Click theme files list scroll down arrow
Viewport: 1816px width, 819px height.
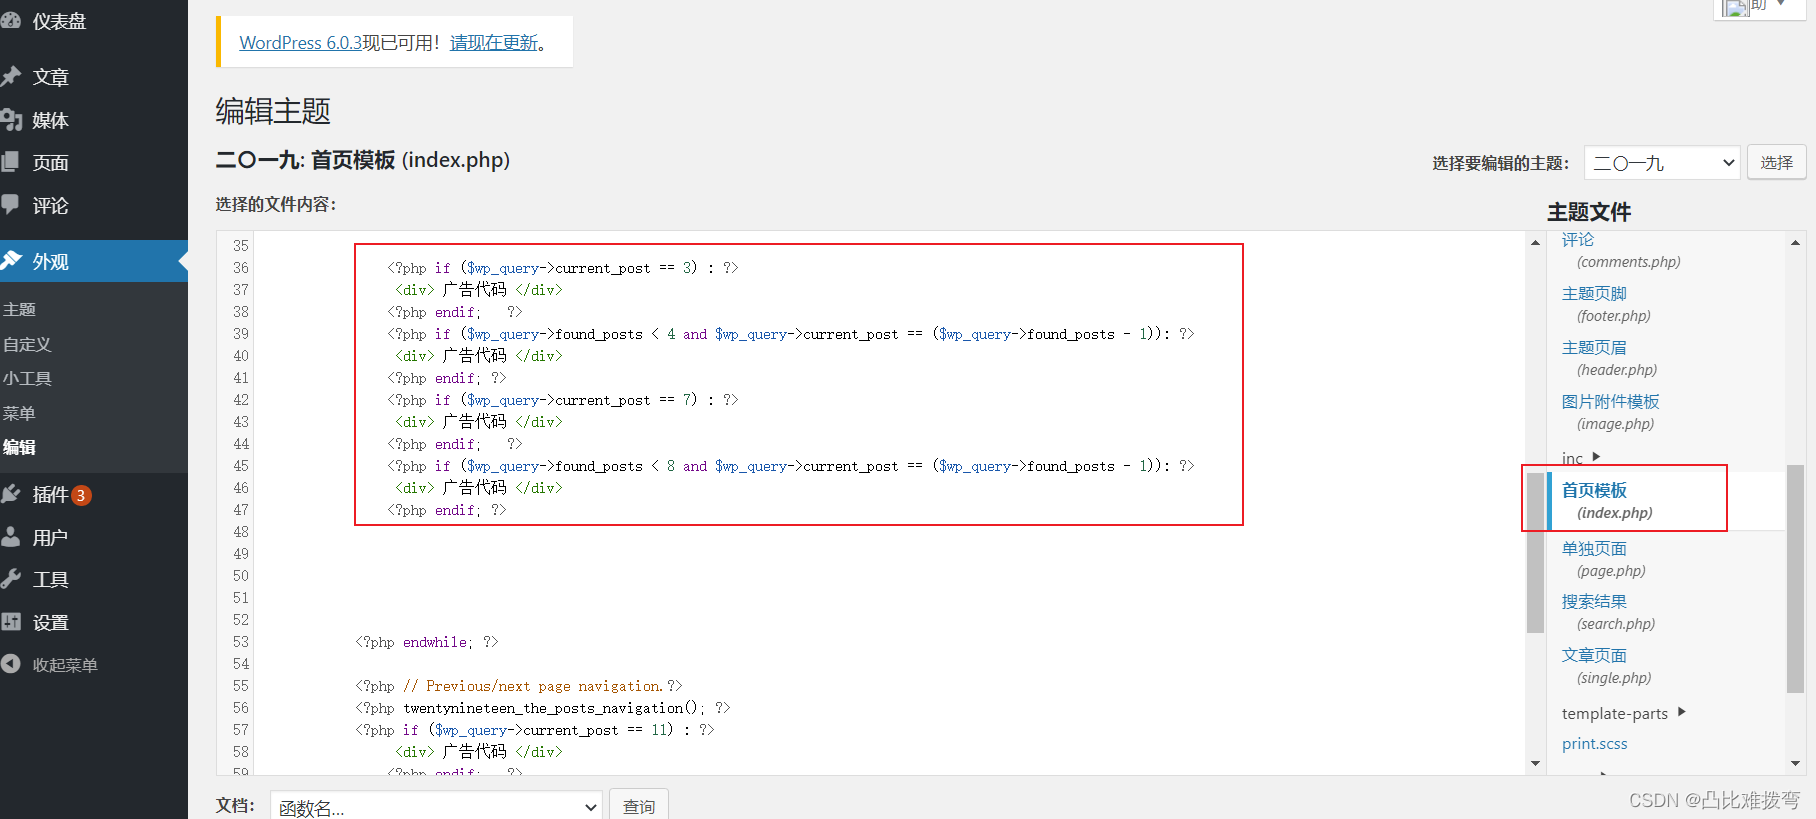pos(1795,763)
